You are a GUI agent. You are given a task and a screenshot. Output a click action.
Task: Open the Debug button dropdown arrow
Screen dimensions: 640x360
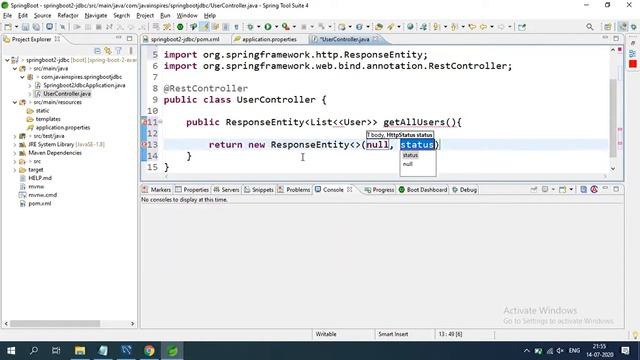pyautogui.click(x=258, y=27)
